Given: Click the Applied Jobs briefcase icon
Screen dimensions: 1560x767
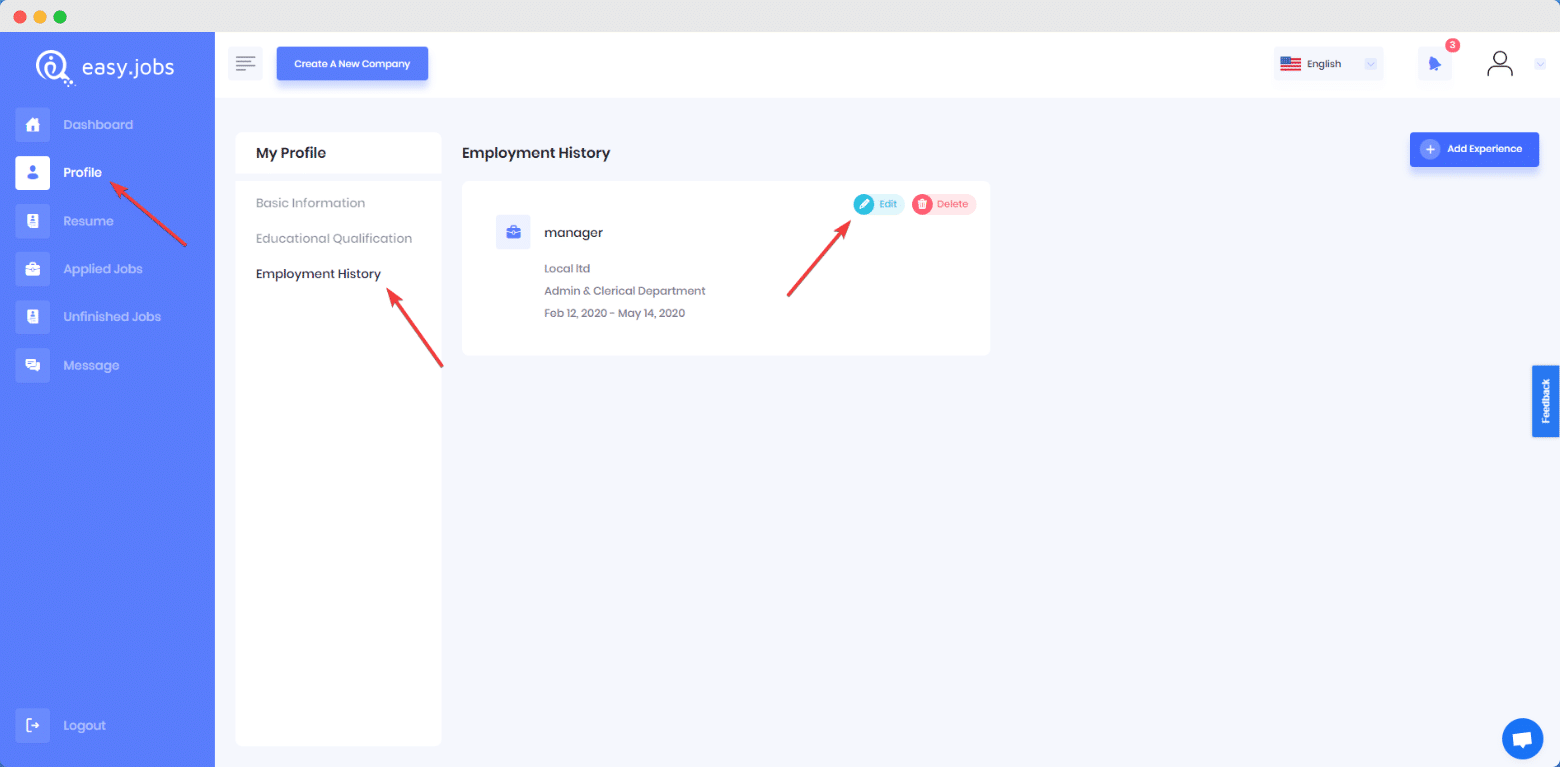Looking at the screenshot, I should (x=33, y=269).
